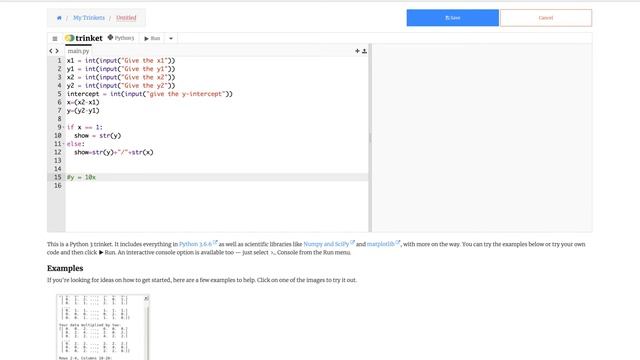This screenshot has height=360, width=640.
Task: Click line 10 'show = str(y)'
Action: coord(98,136)
